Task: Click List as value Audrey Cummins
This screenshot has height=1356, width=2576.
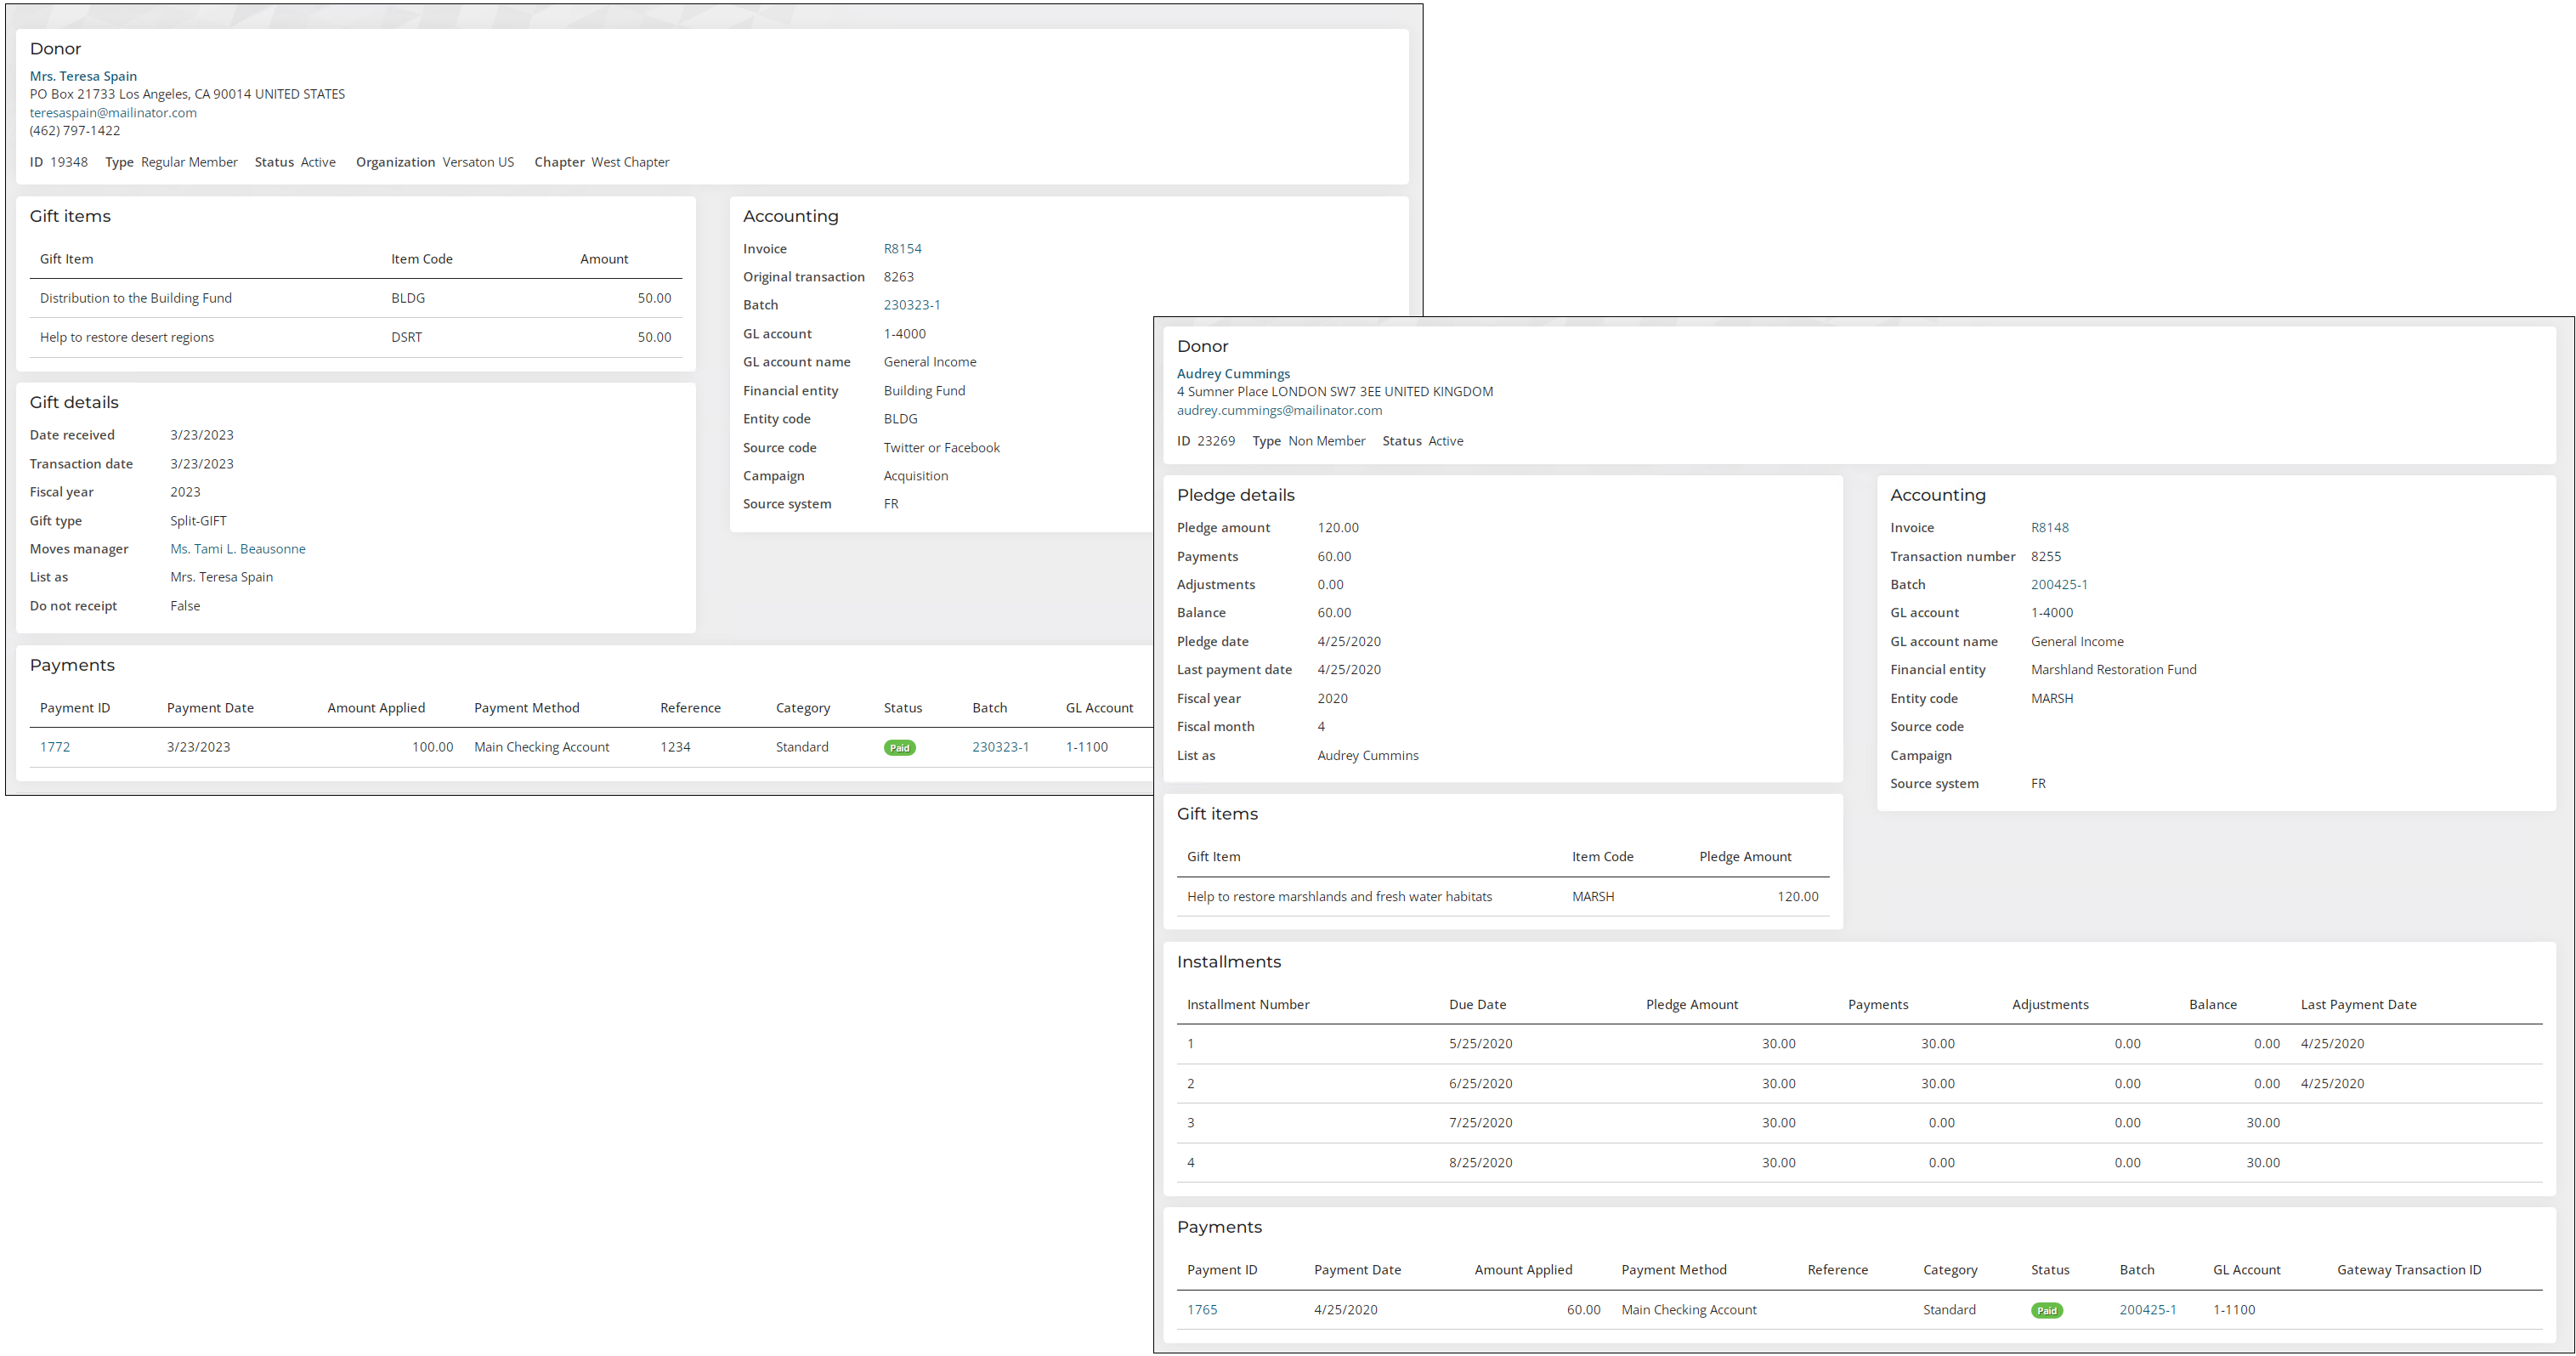Action: click(x=1367, y=756)
